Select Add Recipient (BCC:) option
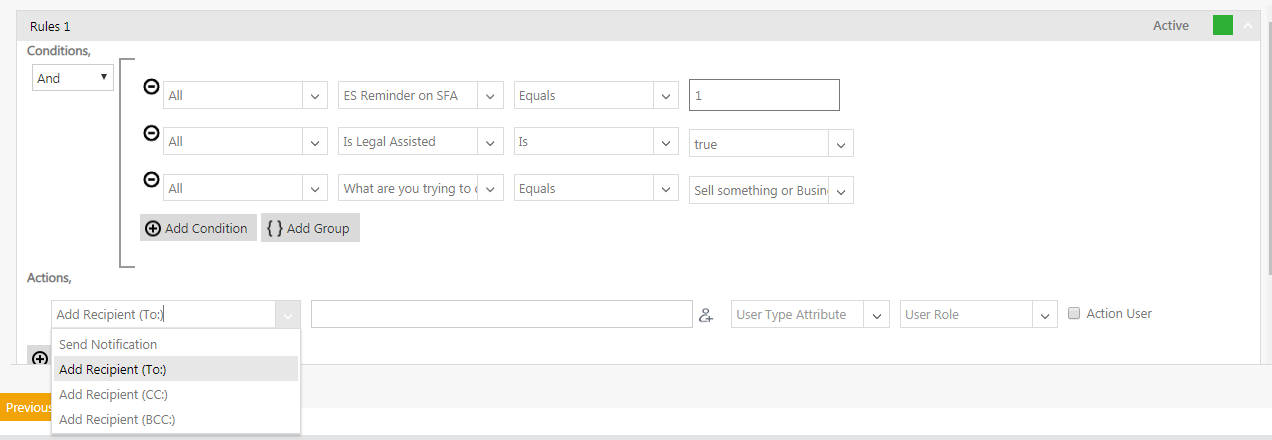1272x440 pixels. [117, 420]
